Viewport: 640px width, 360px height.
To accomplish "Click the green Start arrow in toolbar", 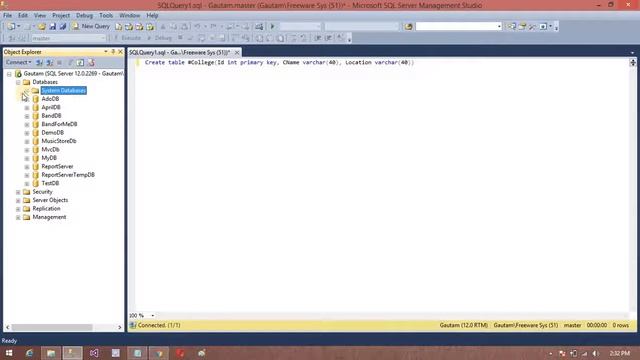I will tap(272, 27).
